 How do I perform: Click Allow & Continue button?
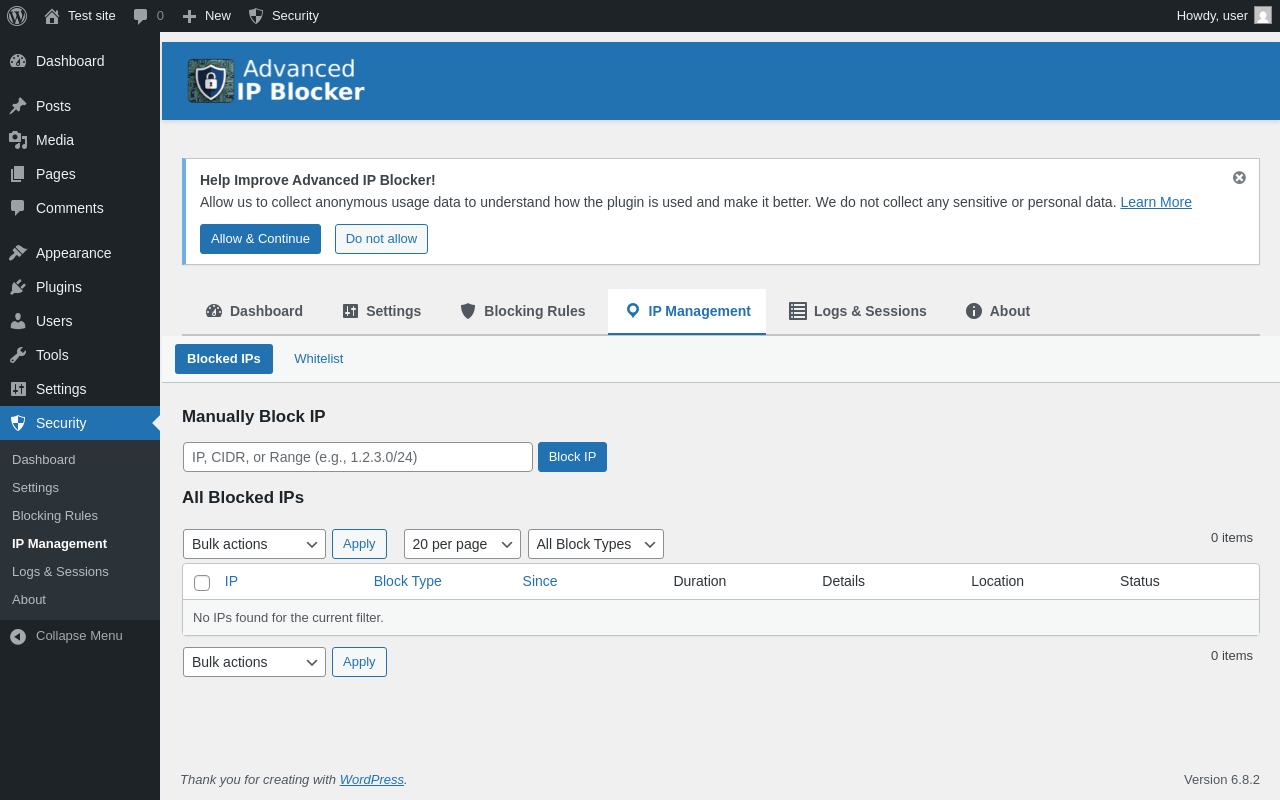pos(260,239)
